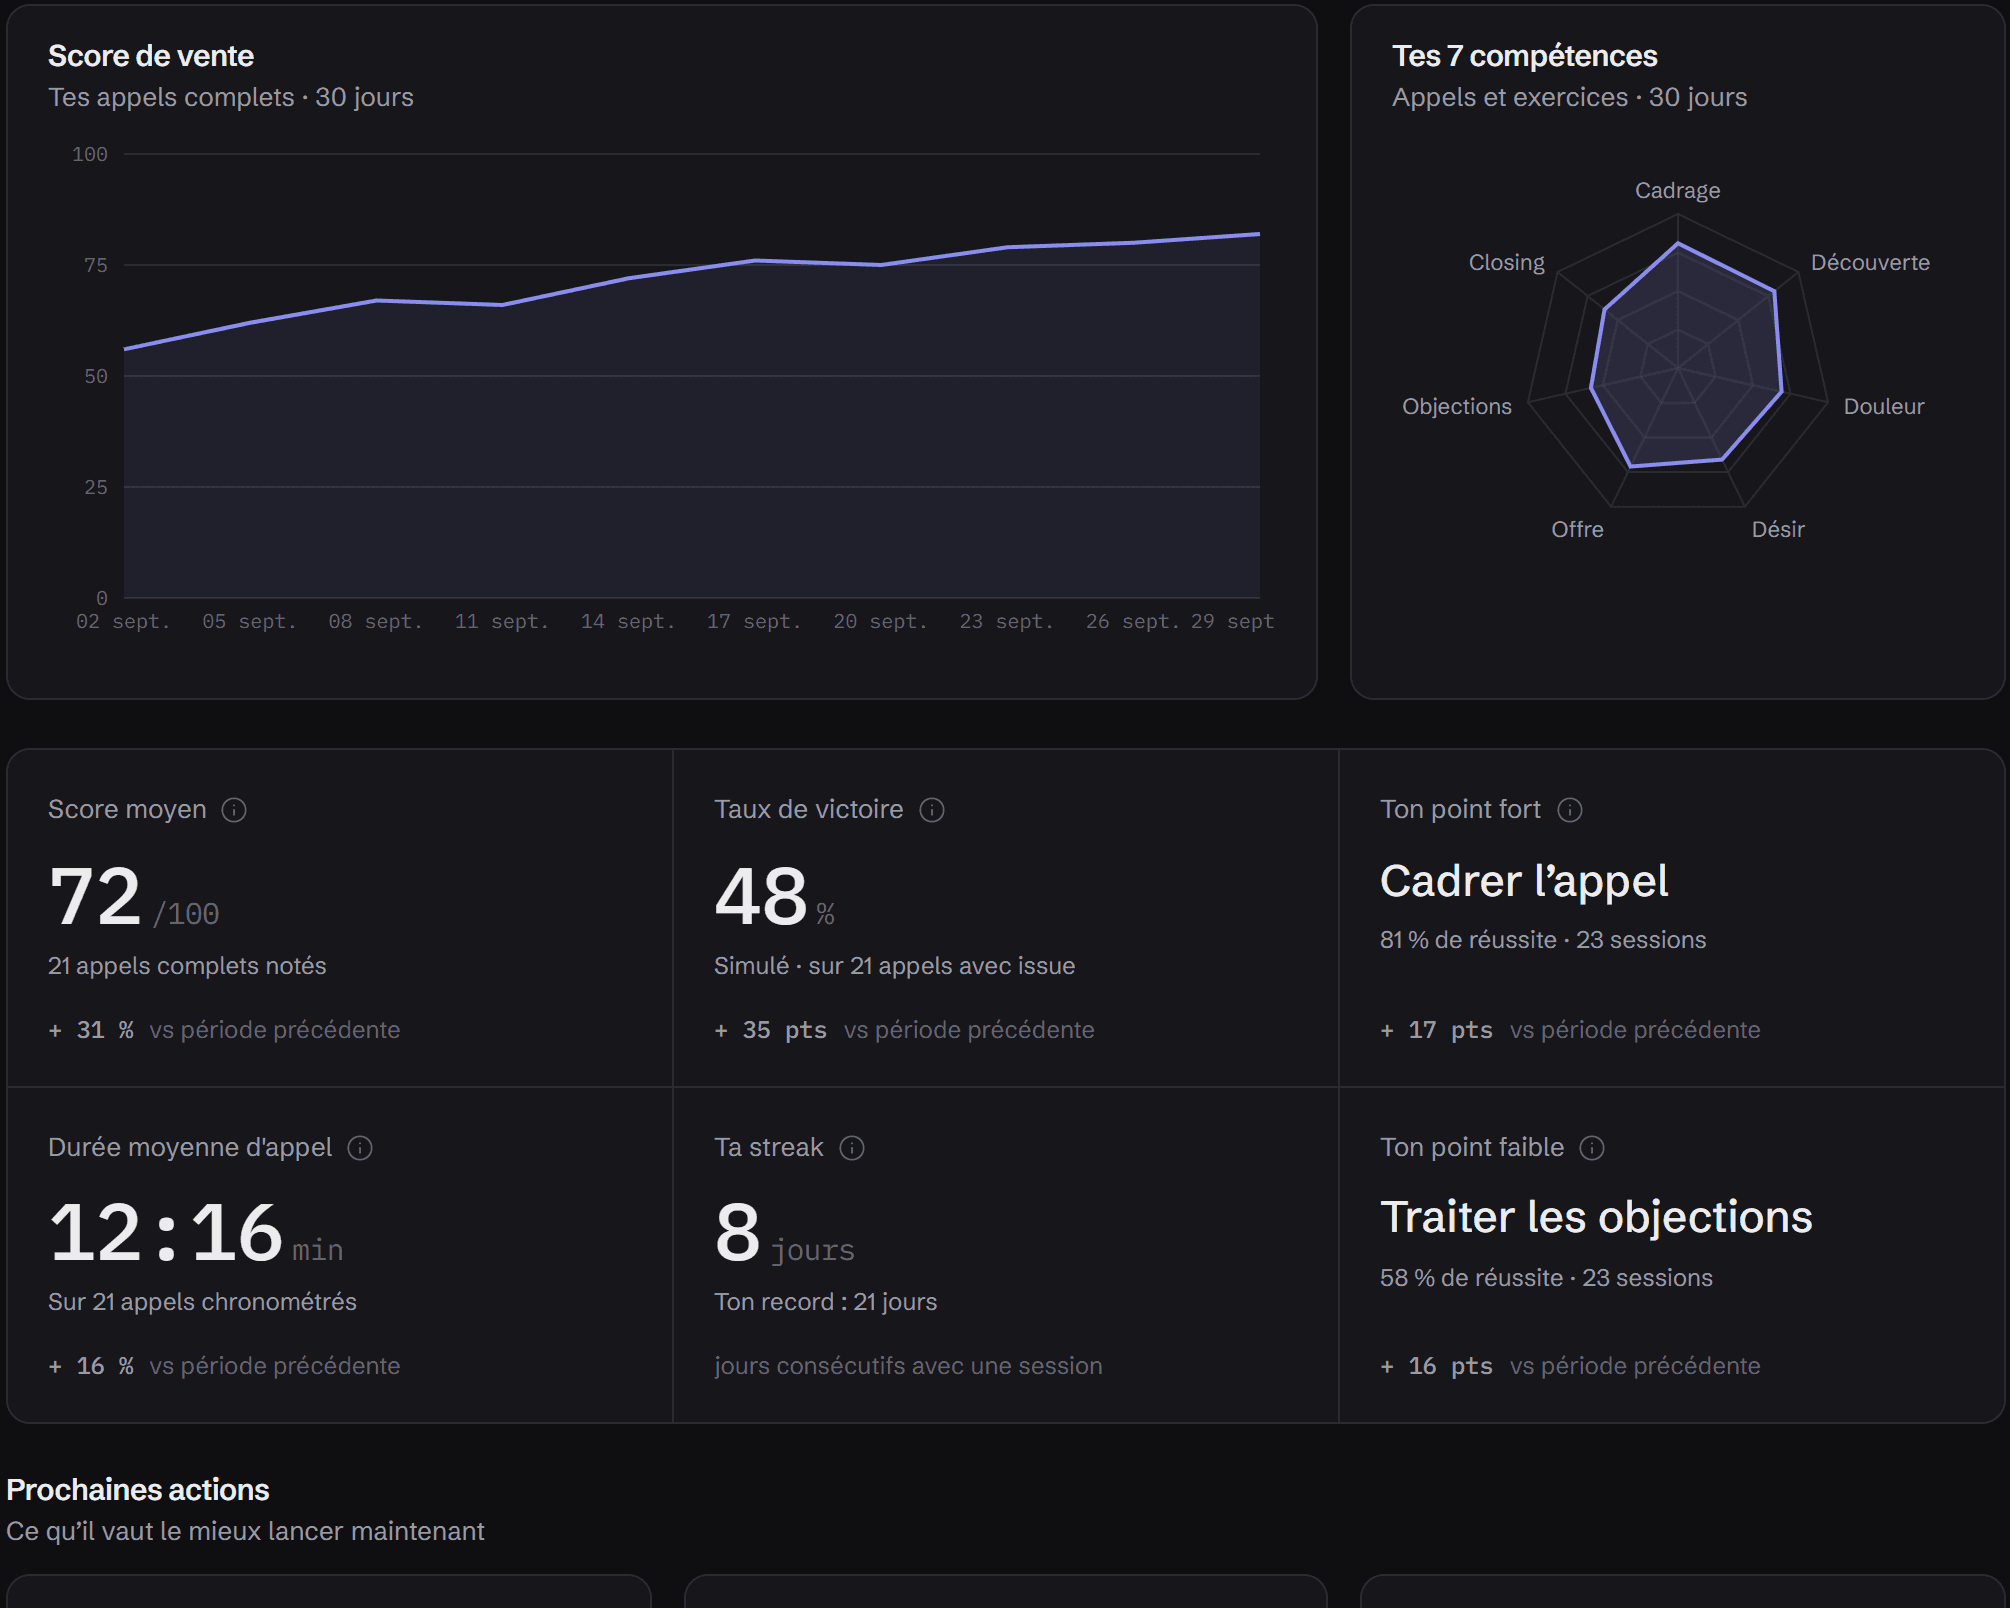Click the Objections radar axis label

[x=1457, y=406]
